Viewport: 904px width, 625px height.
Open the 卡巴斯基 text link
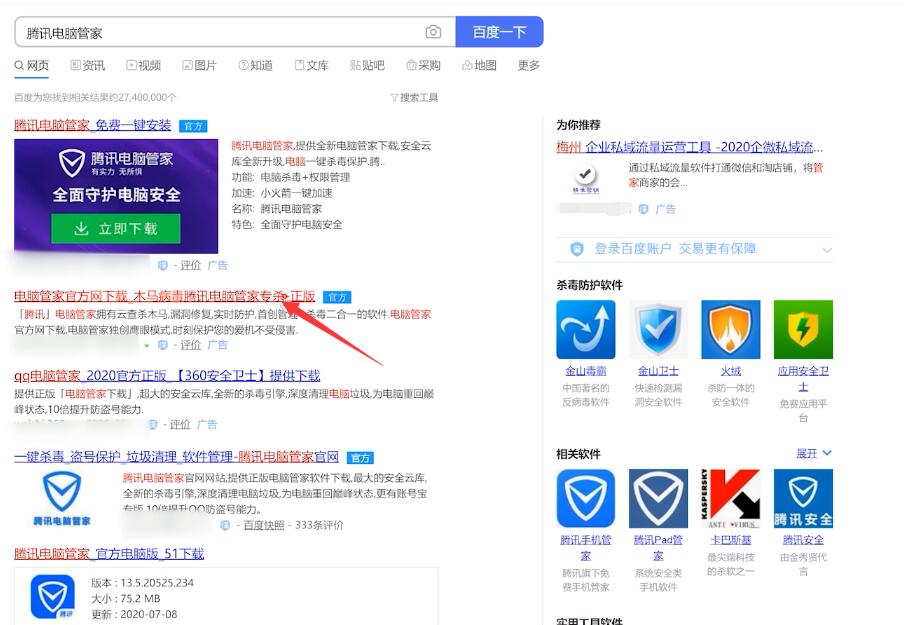click(x=730, y=540)
